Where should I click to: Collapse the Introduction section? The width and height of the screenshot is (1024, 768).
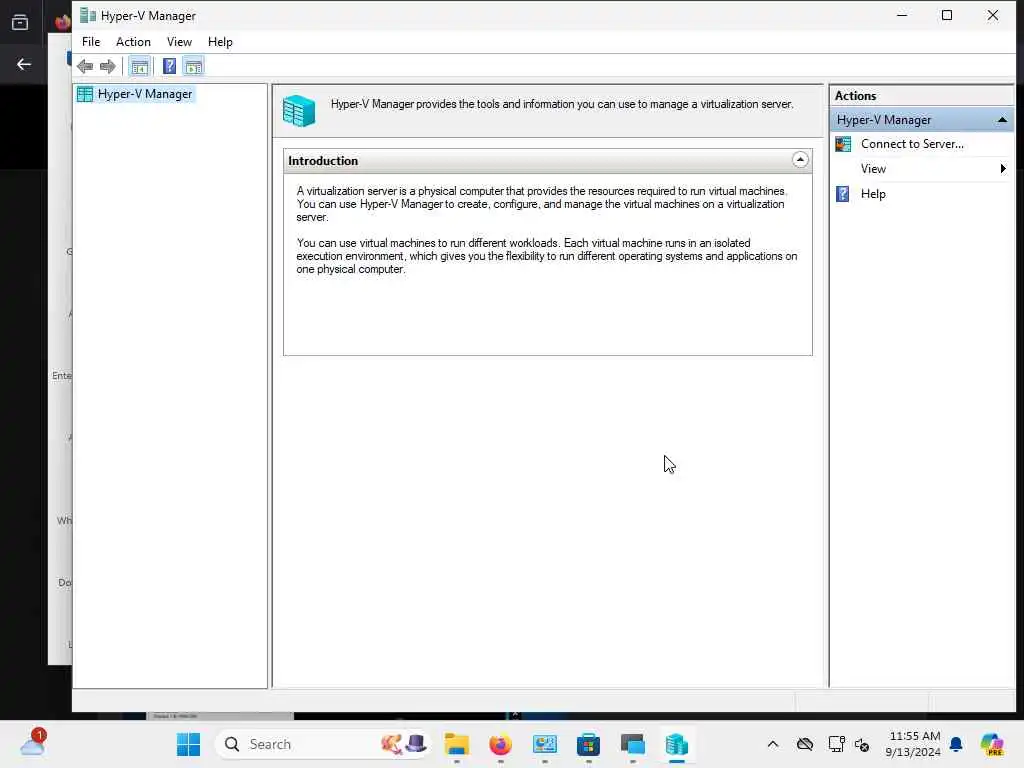pos(799,160)
